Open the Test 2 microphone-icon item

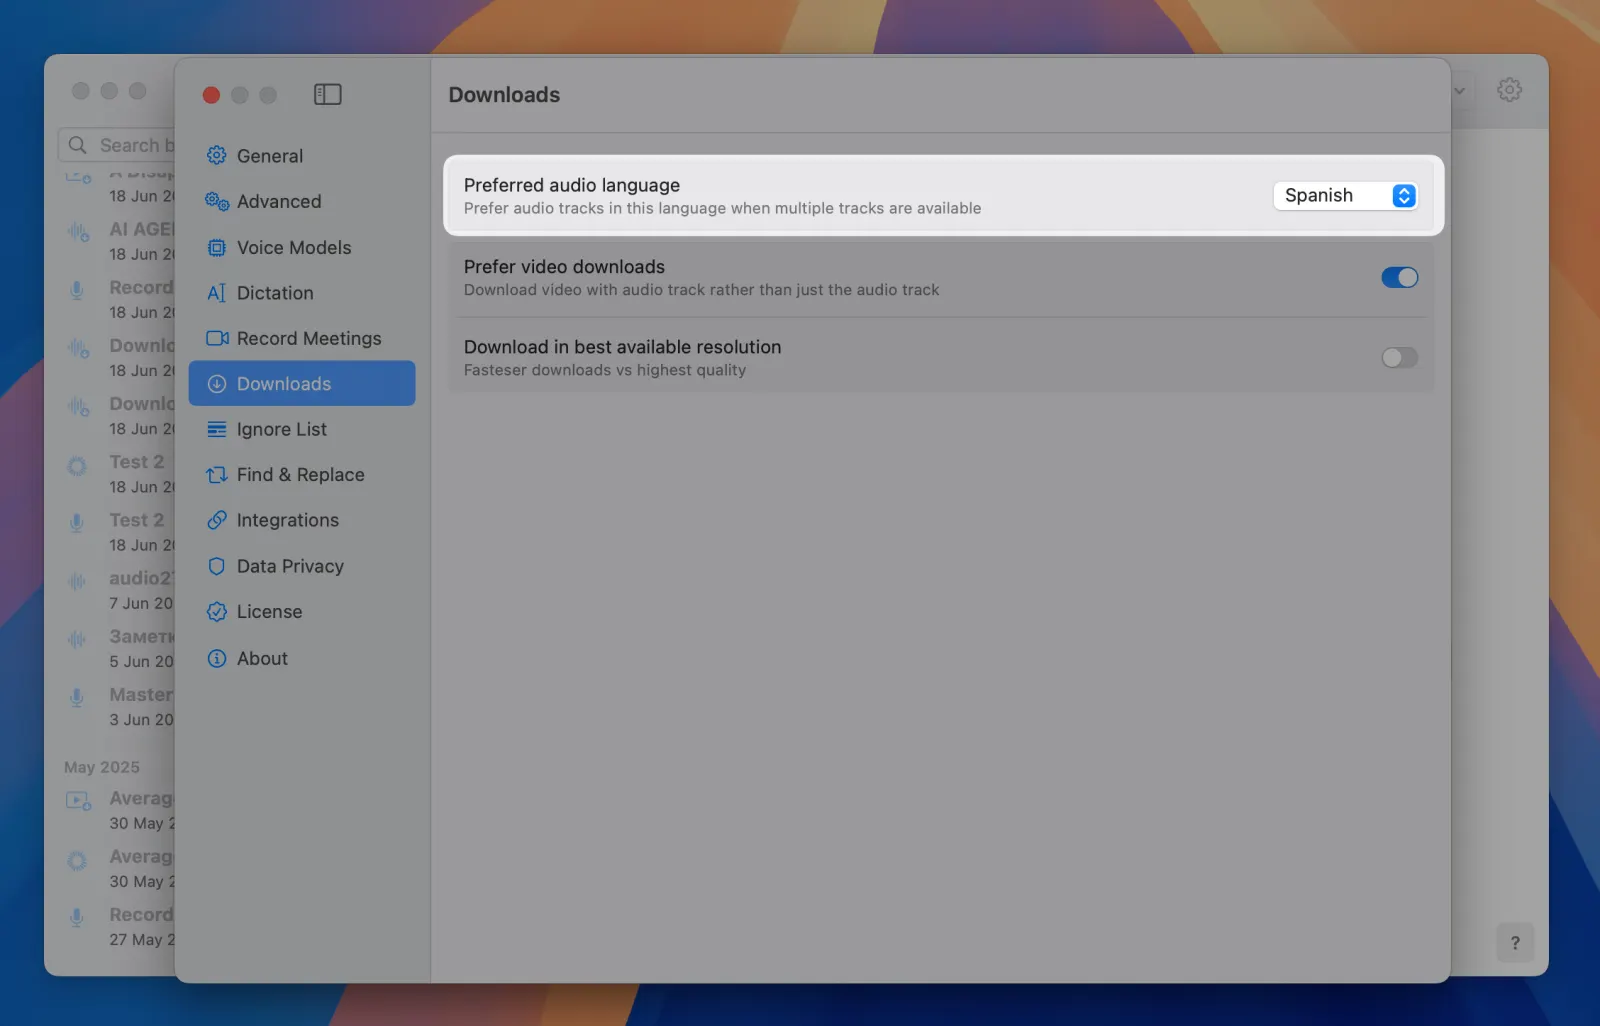(x=120, y=532)
